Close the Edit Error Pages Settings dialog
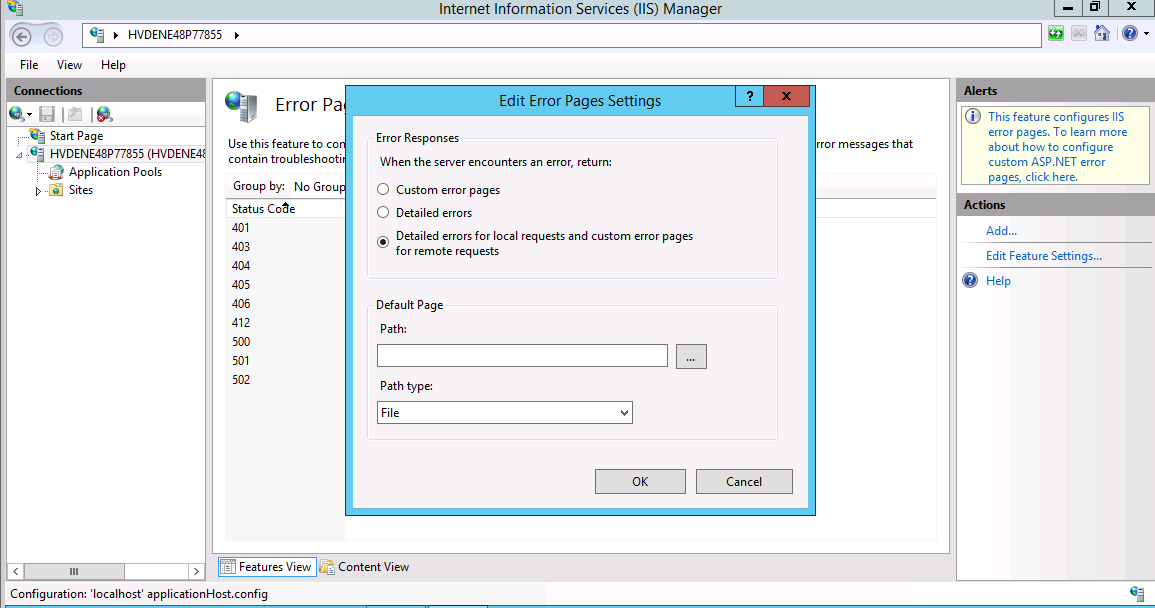Viewport: 1155px width, 608px height. [x=787, y=97]
